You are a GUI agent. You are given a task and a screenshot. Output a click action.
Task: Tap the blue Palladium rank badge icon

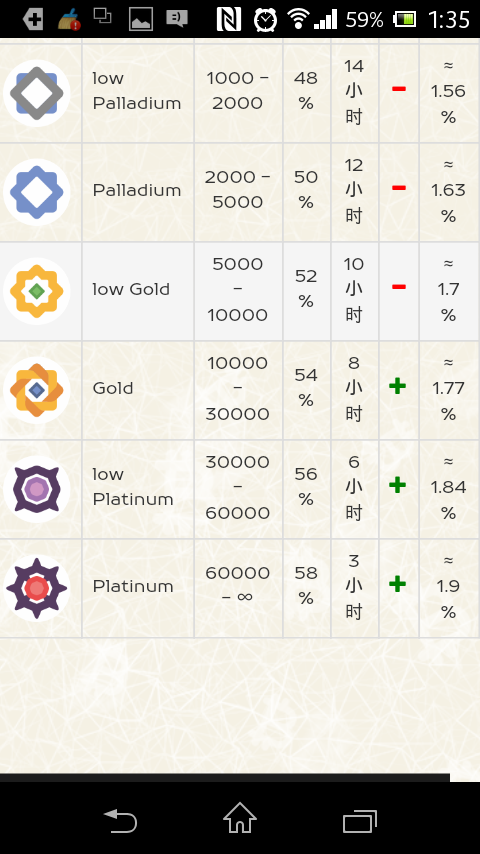click(x=37, y=192)
